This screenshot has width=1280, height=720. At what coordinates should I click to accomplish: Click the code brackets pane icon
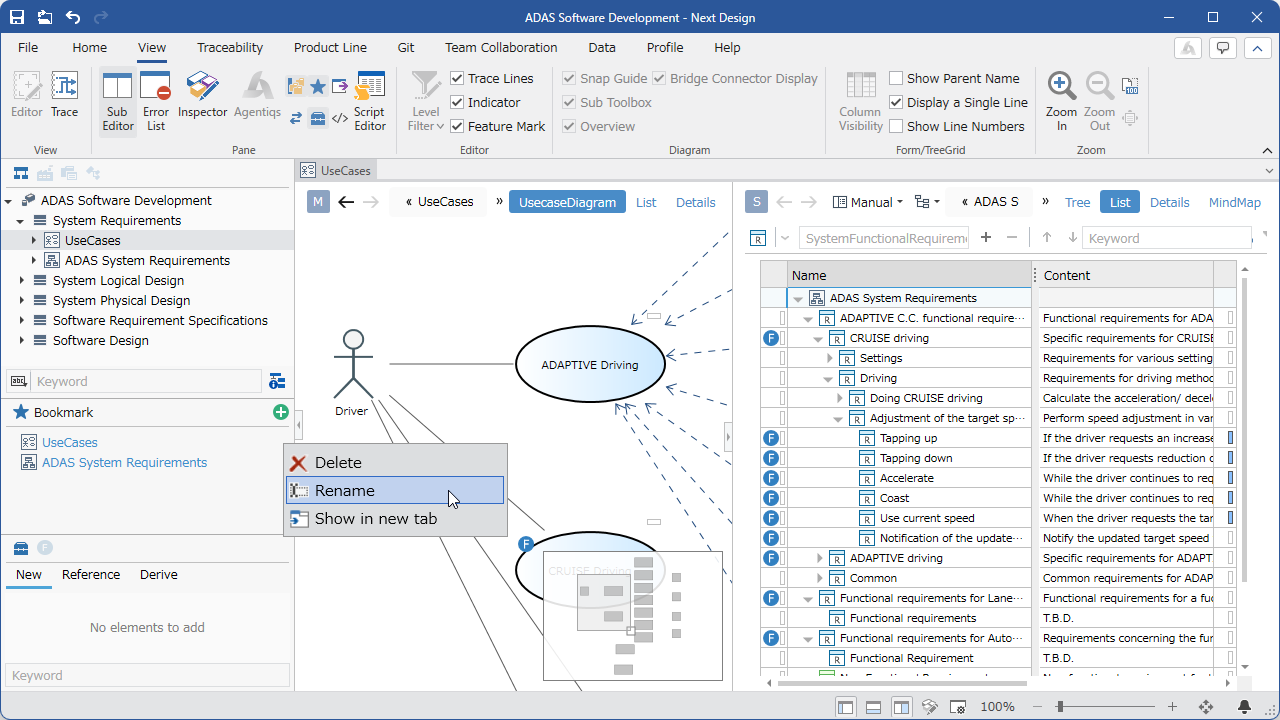tap(340, 118)
